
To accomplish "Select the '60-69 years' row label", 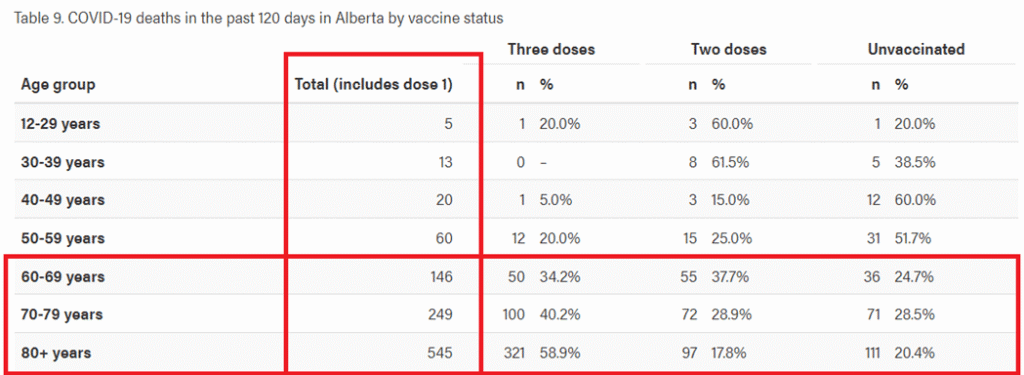I will pyautogui.click(x=63, y=277).
